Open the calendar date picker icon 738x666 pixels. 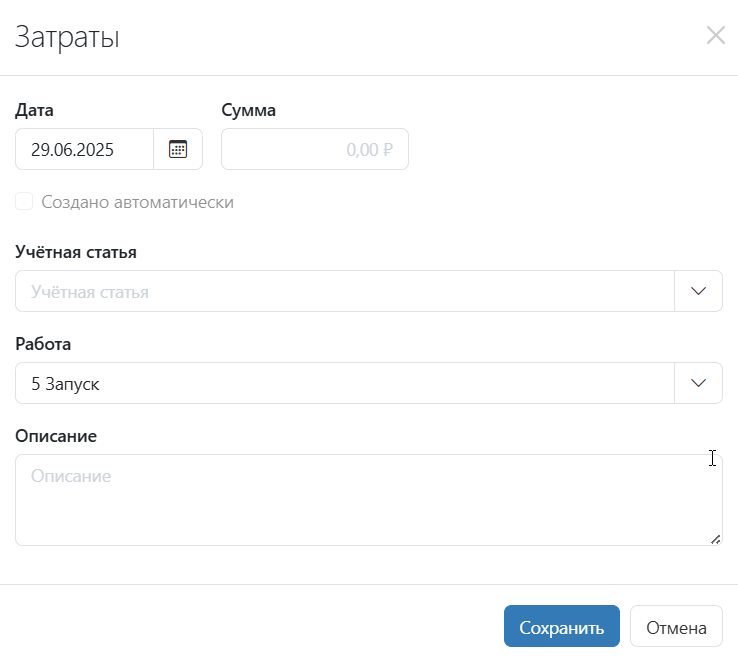(178, 149)
